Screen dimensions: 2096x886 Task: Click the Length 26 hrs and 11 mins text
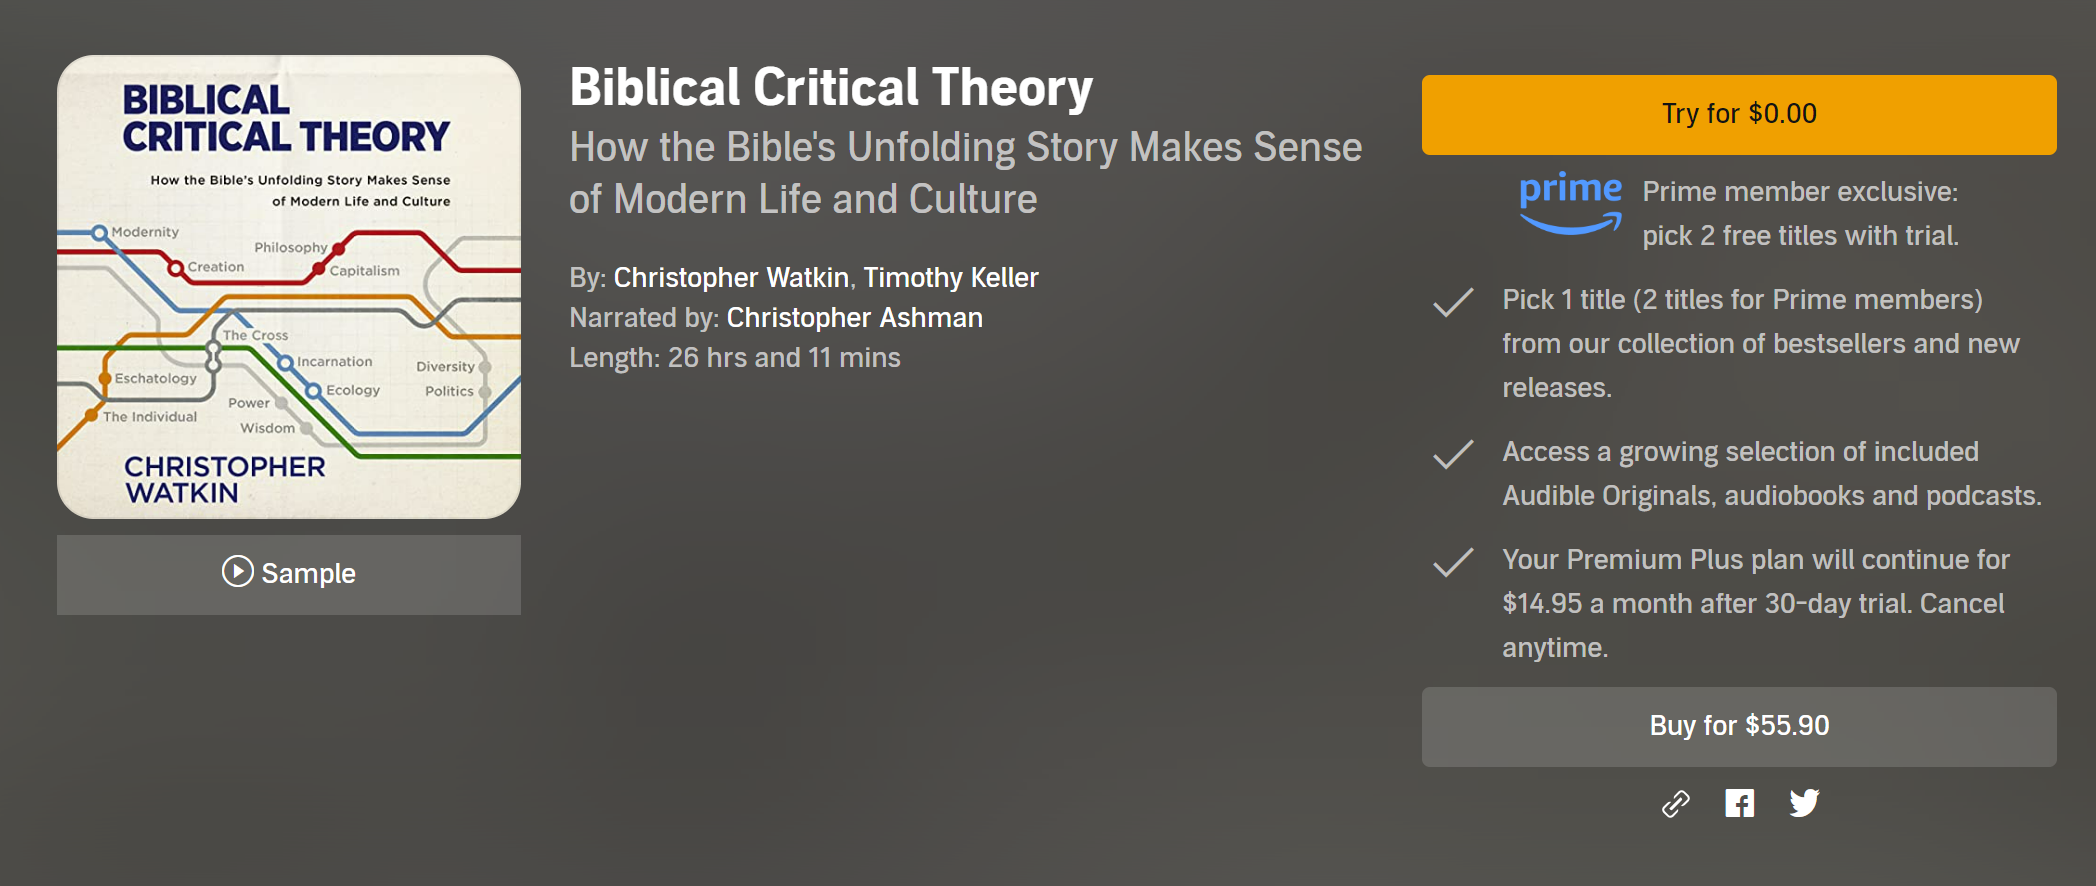pos(735,358)
